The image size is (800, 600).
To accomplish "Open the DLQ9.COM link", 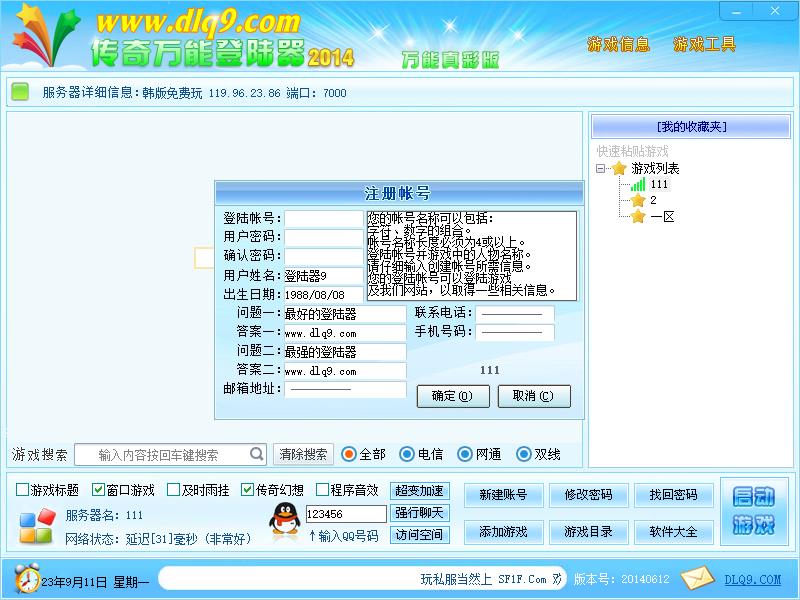I will pyautogui.click(x=753, y=580).
